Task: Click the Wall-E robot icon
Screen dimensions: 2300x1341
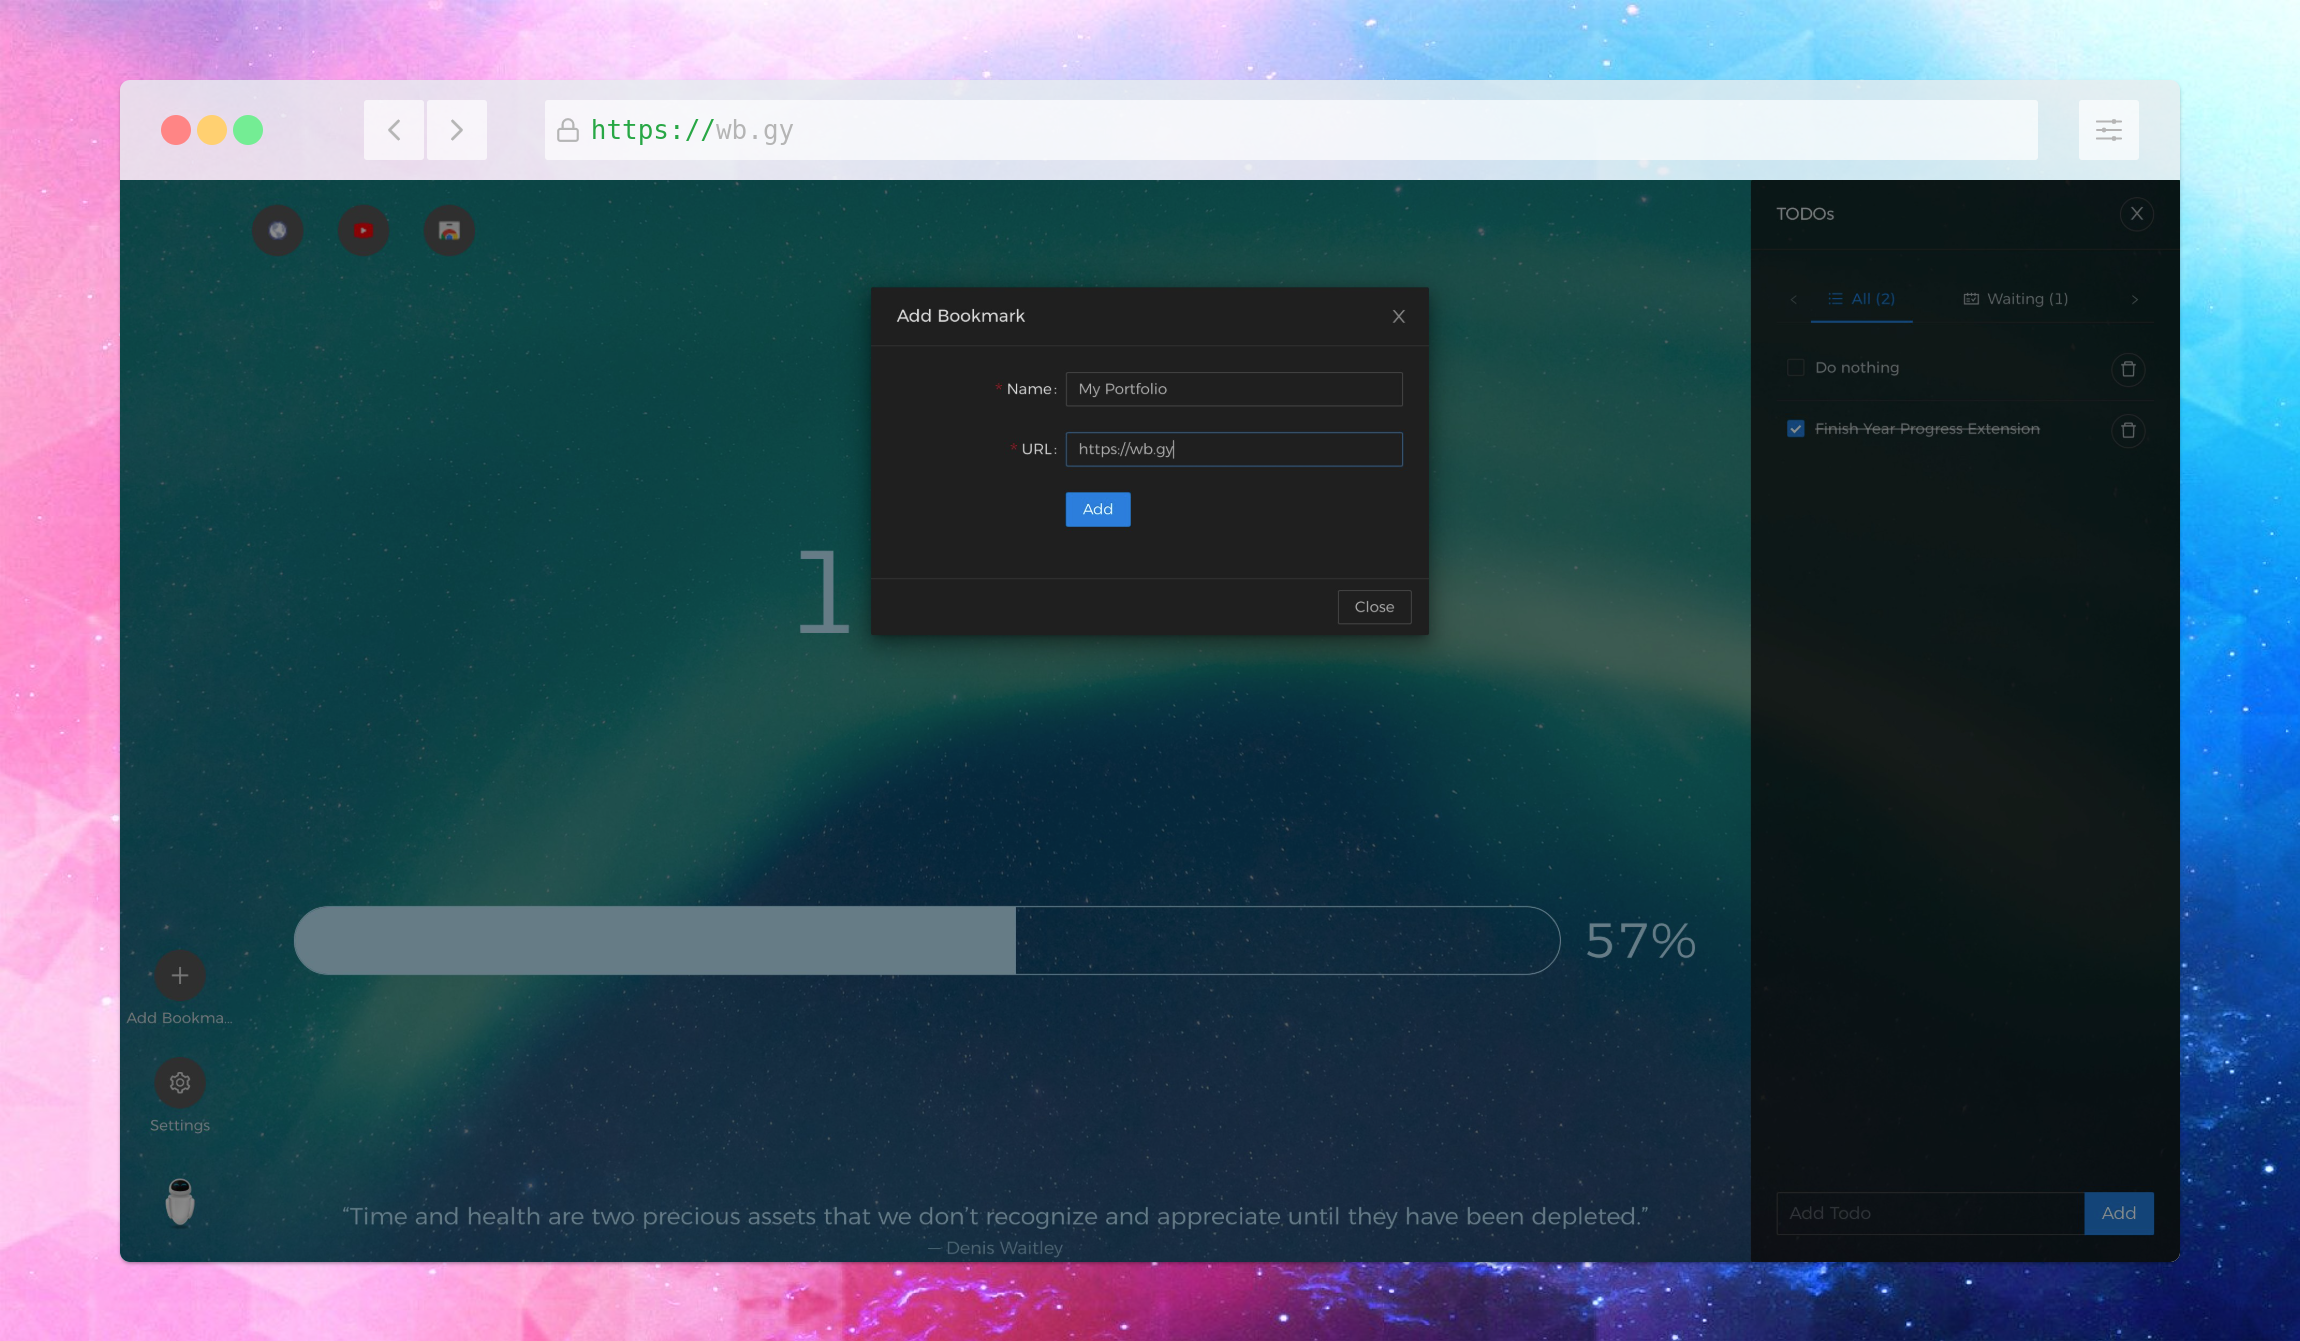Action: [179, 1202]
